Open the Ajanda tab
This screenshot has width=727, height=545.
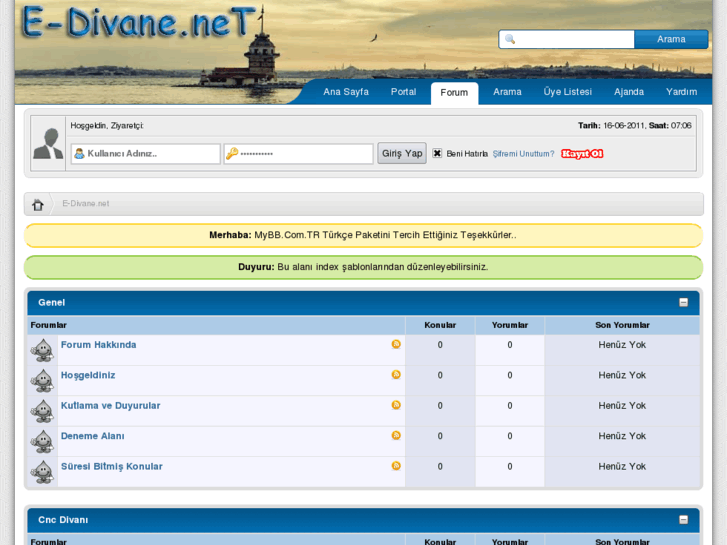pos(629,92)
